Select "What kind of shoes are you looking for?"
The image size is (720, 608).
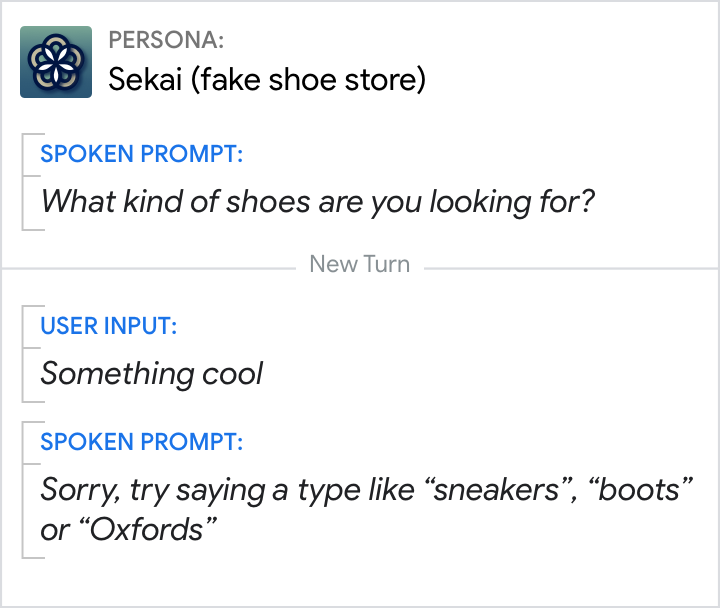click(x=318, y=201)
